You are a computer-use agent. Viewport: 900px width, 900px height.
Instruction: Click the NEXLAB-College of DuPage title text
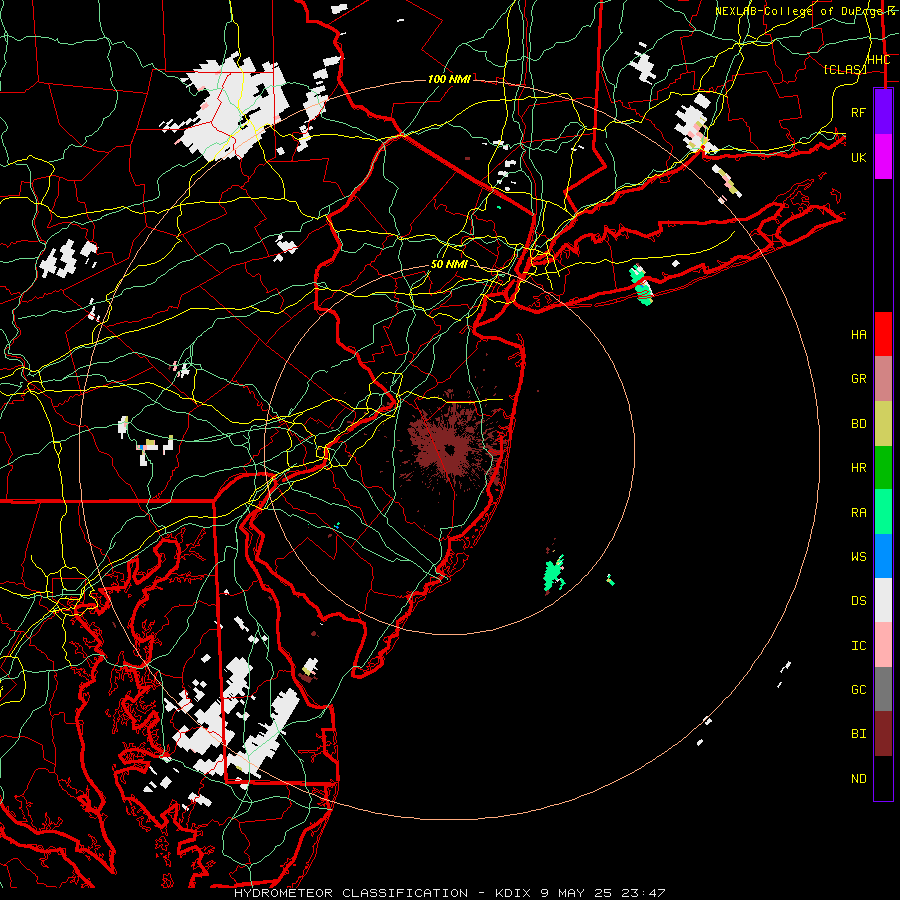(805, 10)
